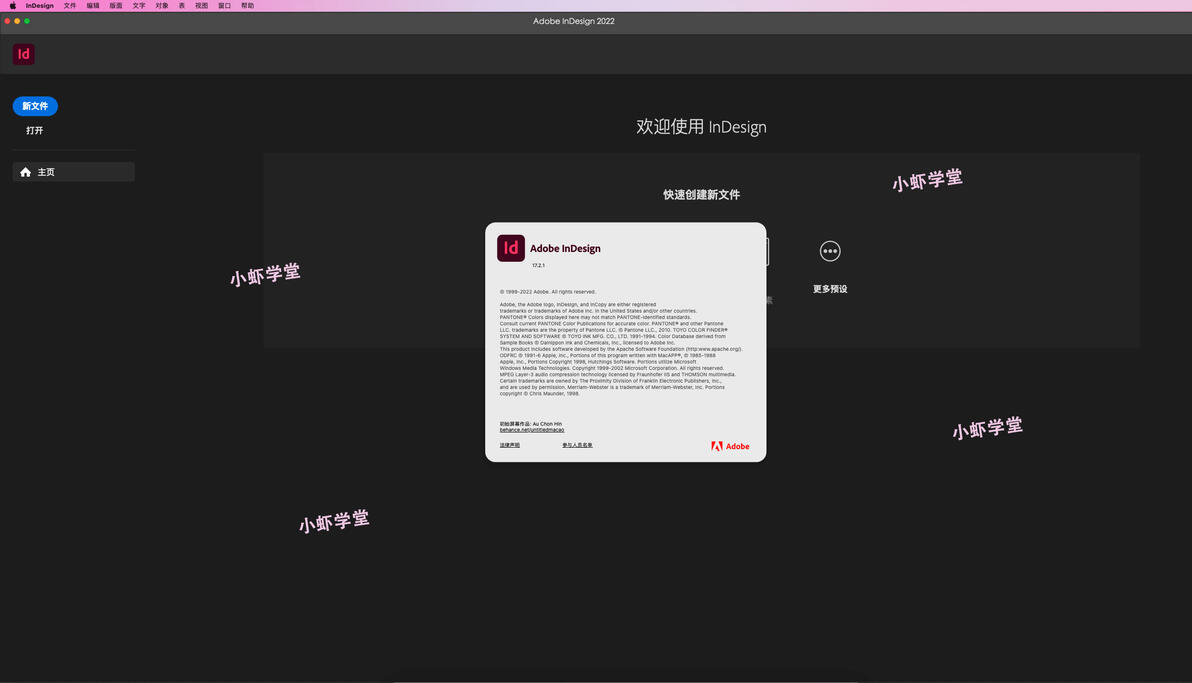Click the home icon beside 主页
Image resolution: width=1192 pixels, height=683 pixels.
point(25,172)
